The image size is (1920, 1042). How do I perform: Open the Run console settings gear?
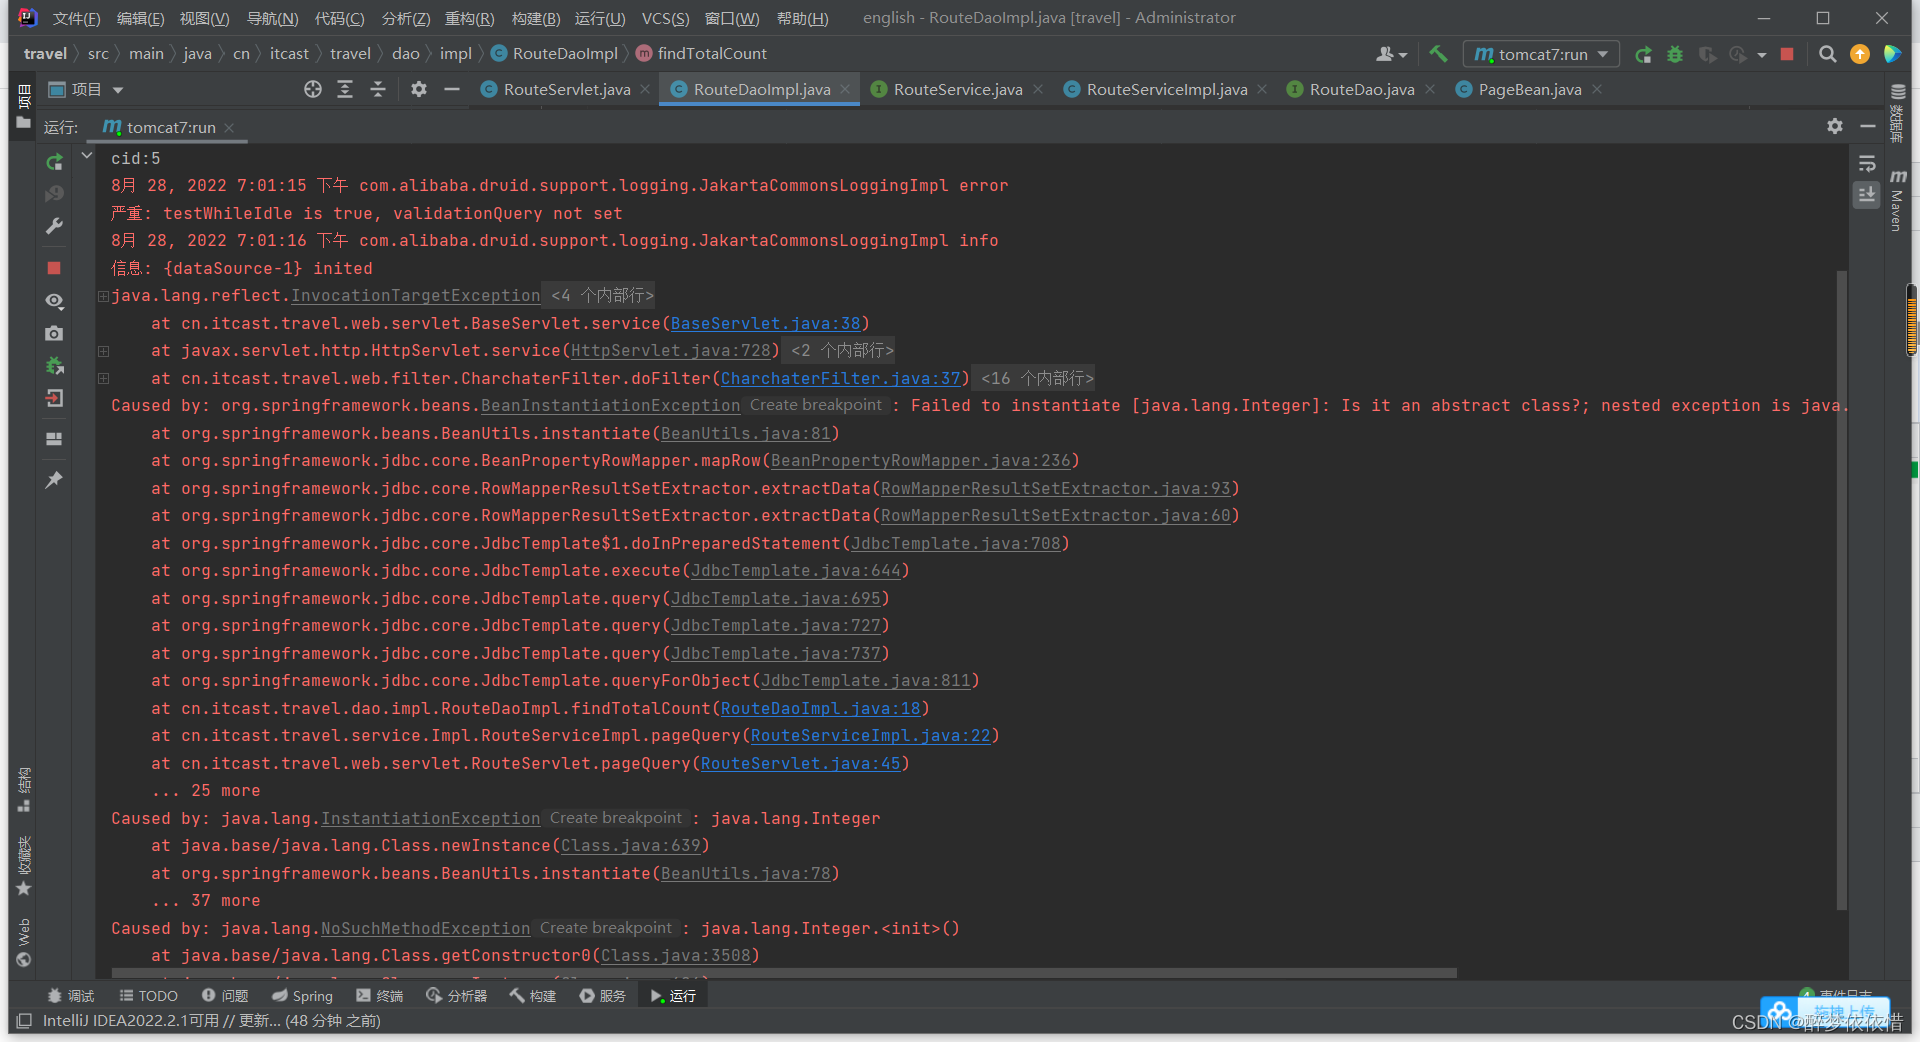[1835, 126]
